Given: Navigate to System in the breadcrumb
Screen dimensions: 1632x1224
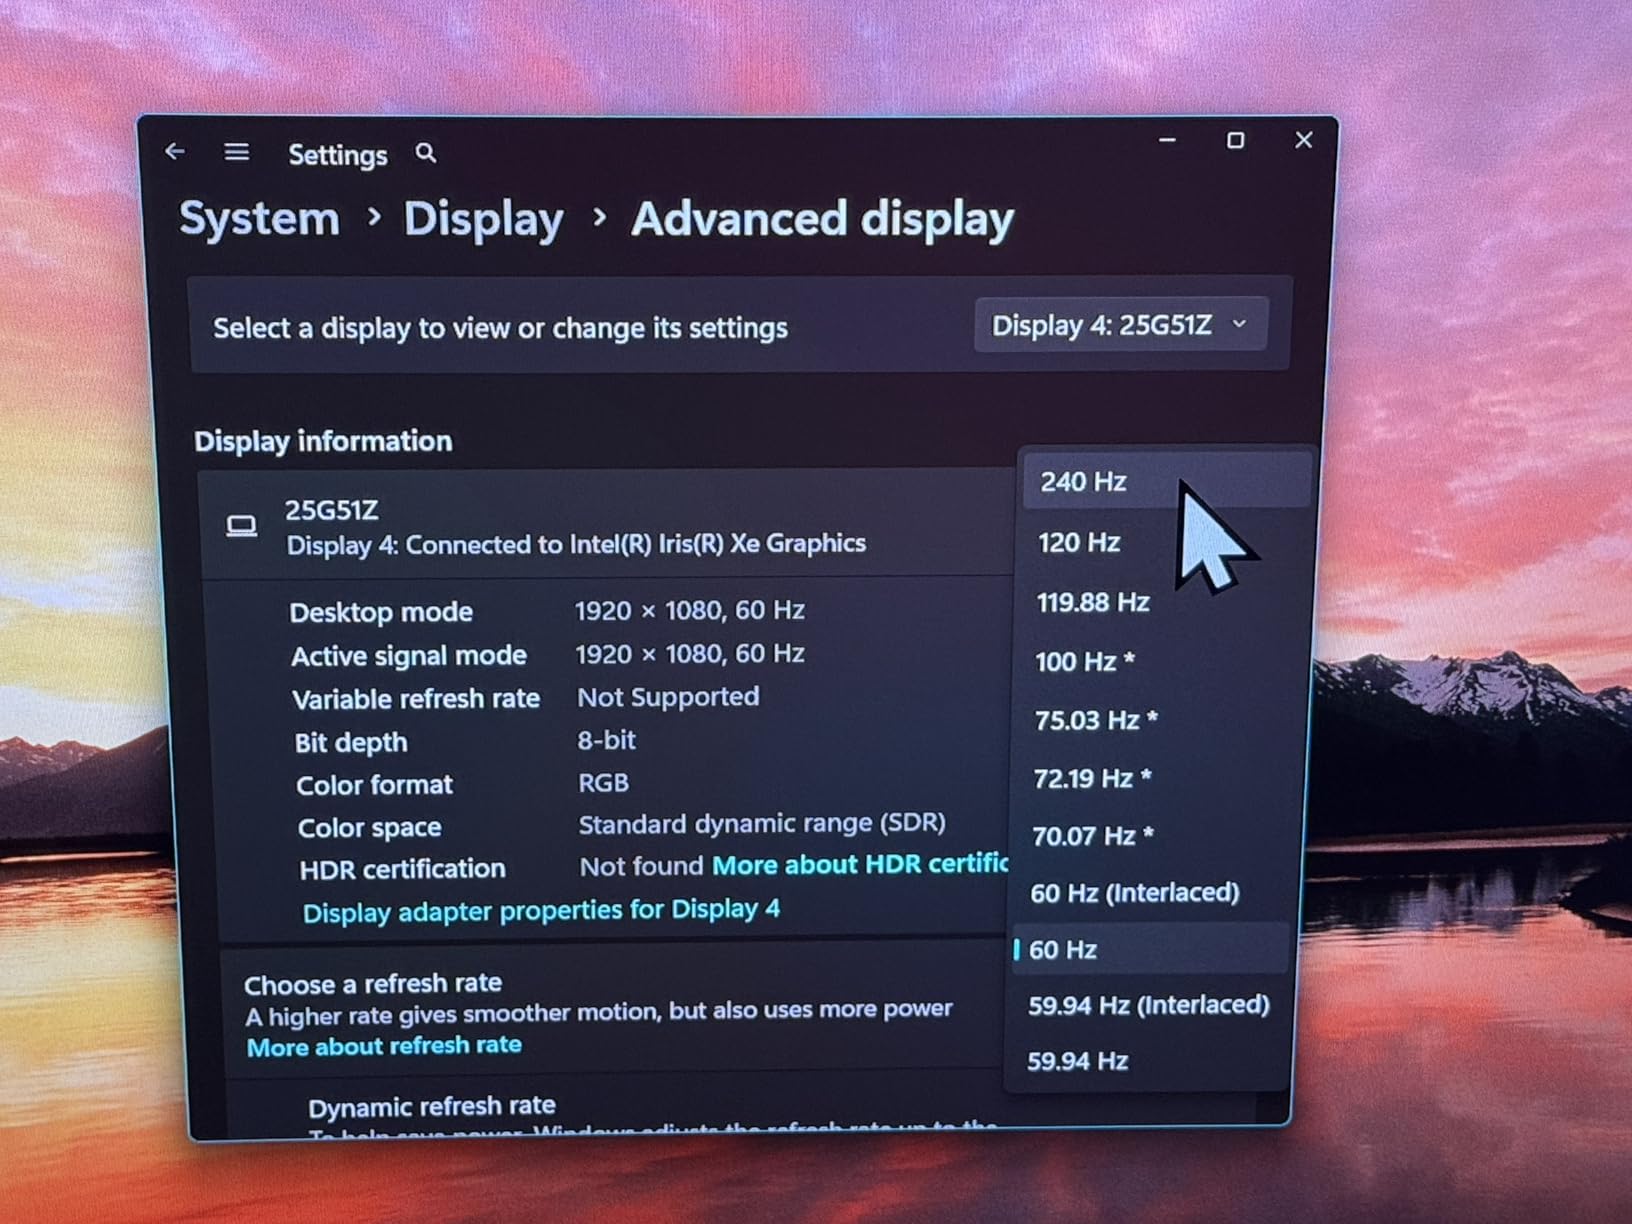Looking at the screenshot, I should (259, 218).
